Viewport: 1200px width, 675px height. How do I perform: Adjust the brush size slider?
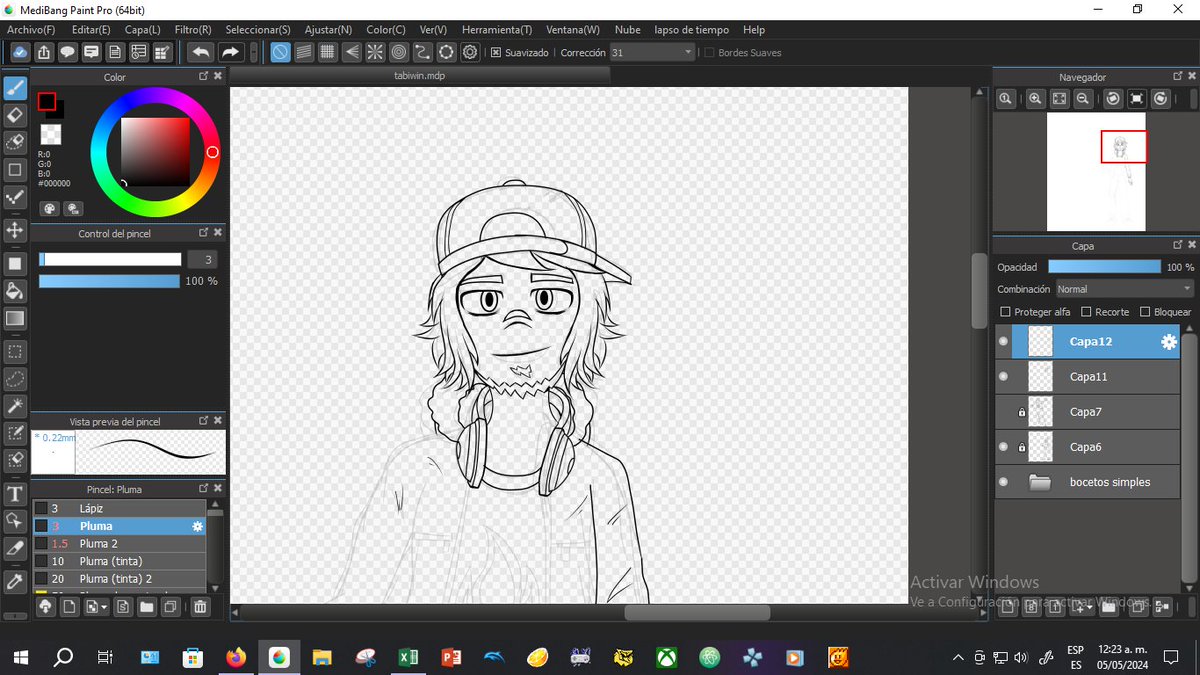(x=110, y=259)
